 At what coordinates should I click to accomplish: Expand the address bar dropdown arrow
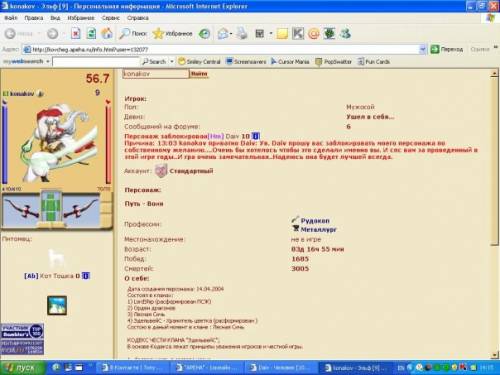422,49
